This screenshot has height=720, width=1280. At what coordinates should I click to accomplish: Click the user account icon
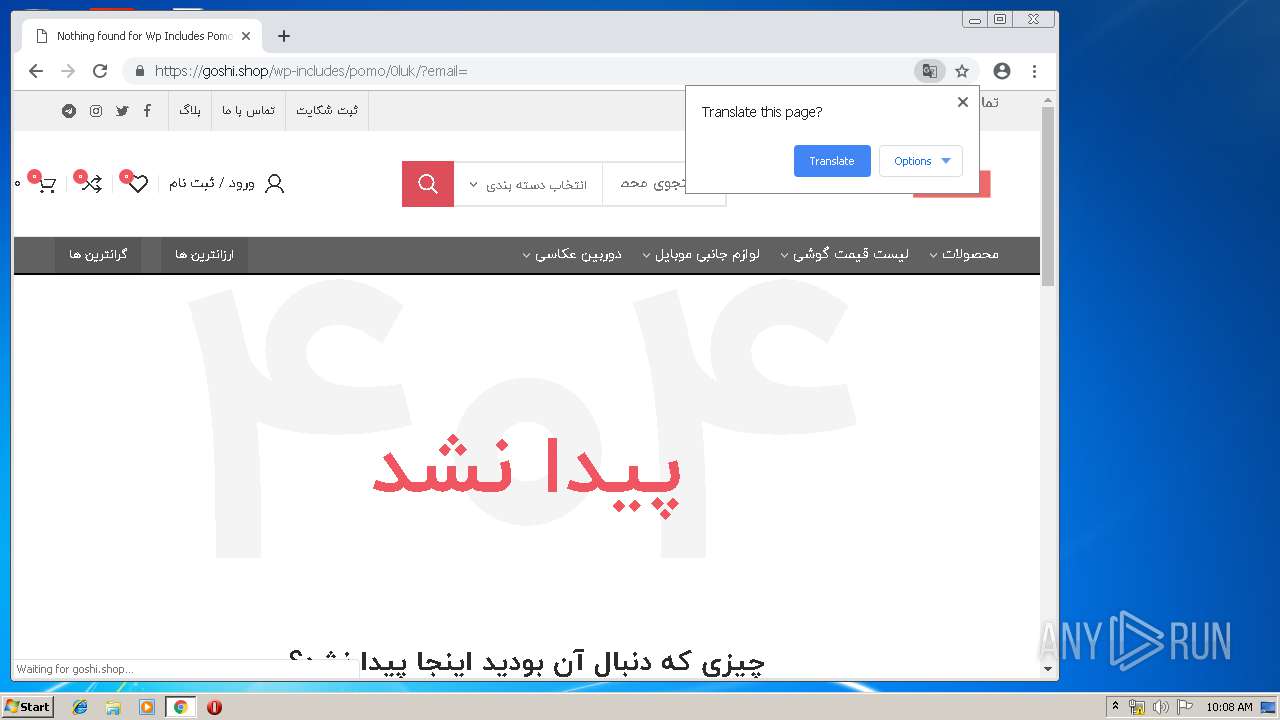274,184
